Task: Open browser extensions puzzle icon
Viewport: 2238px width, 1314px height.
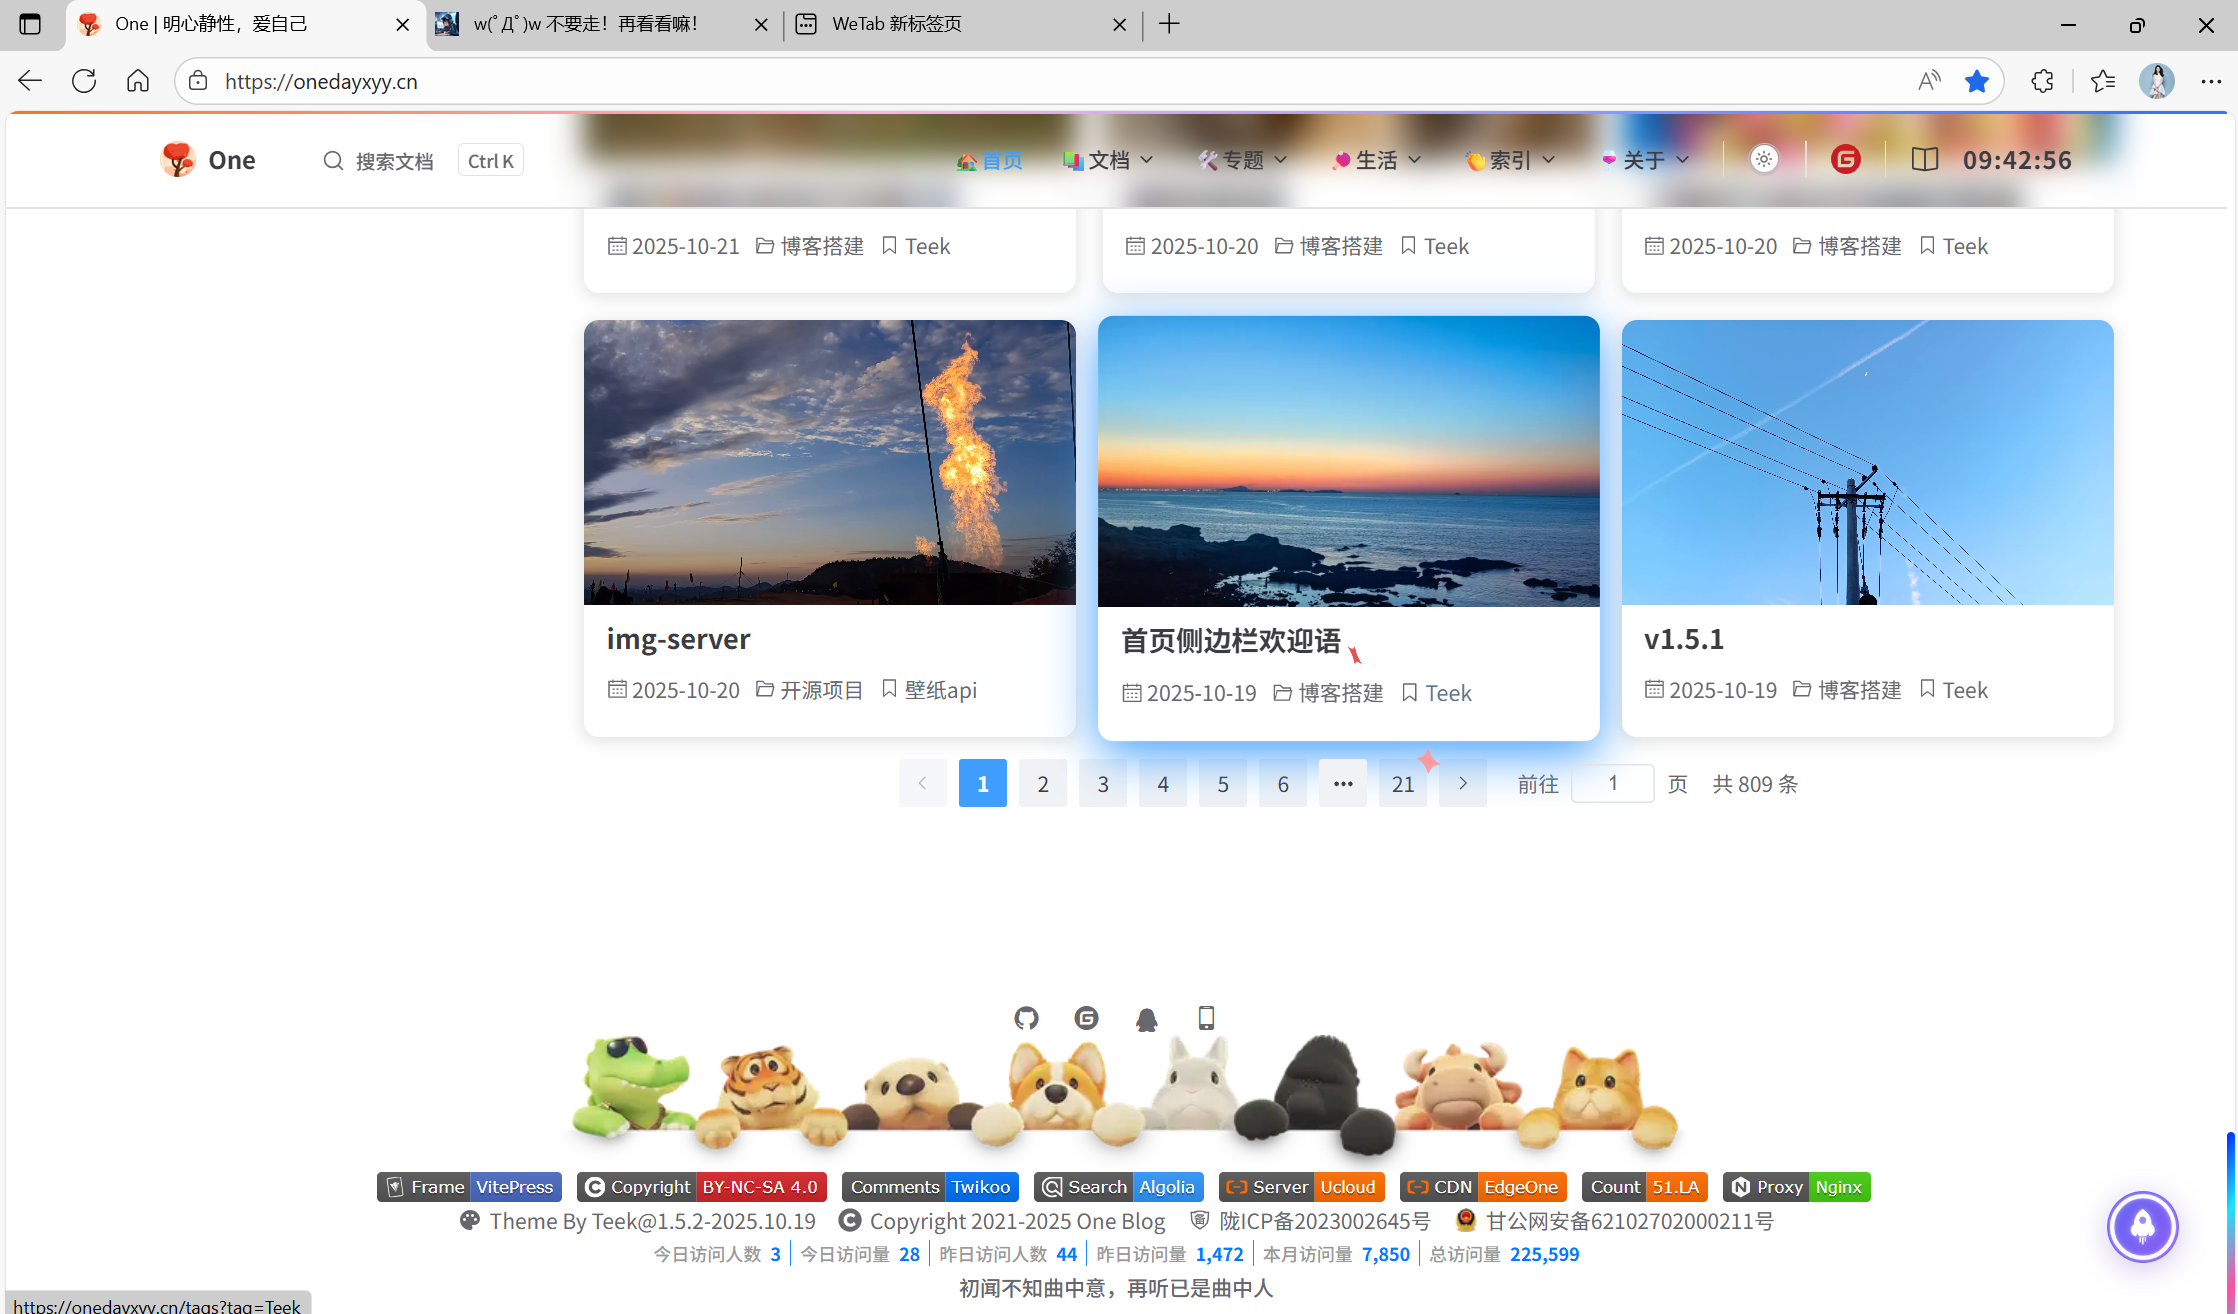Action: (2042, 81)
